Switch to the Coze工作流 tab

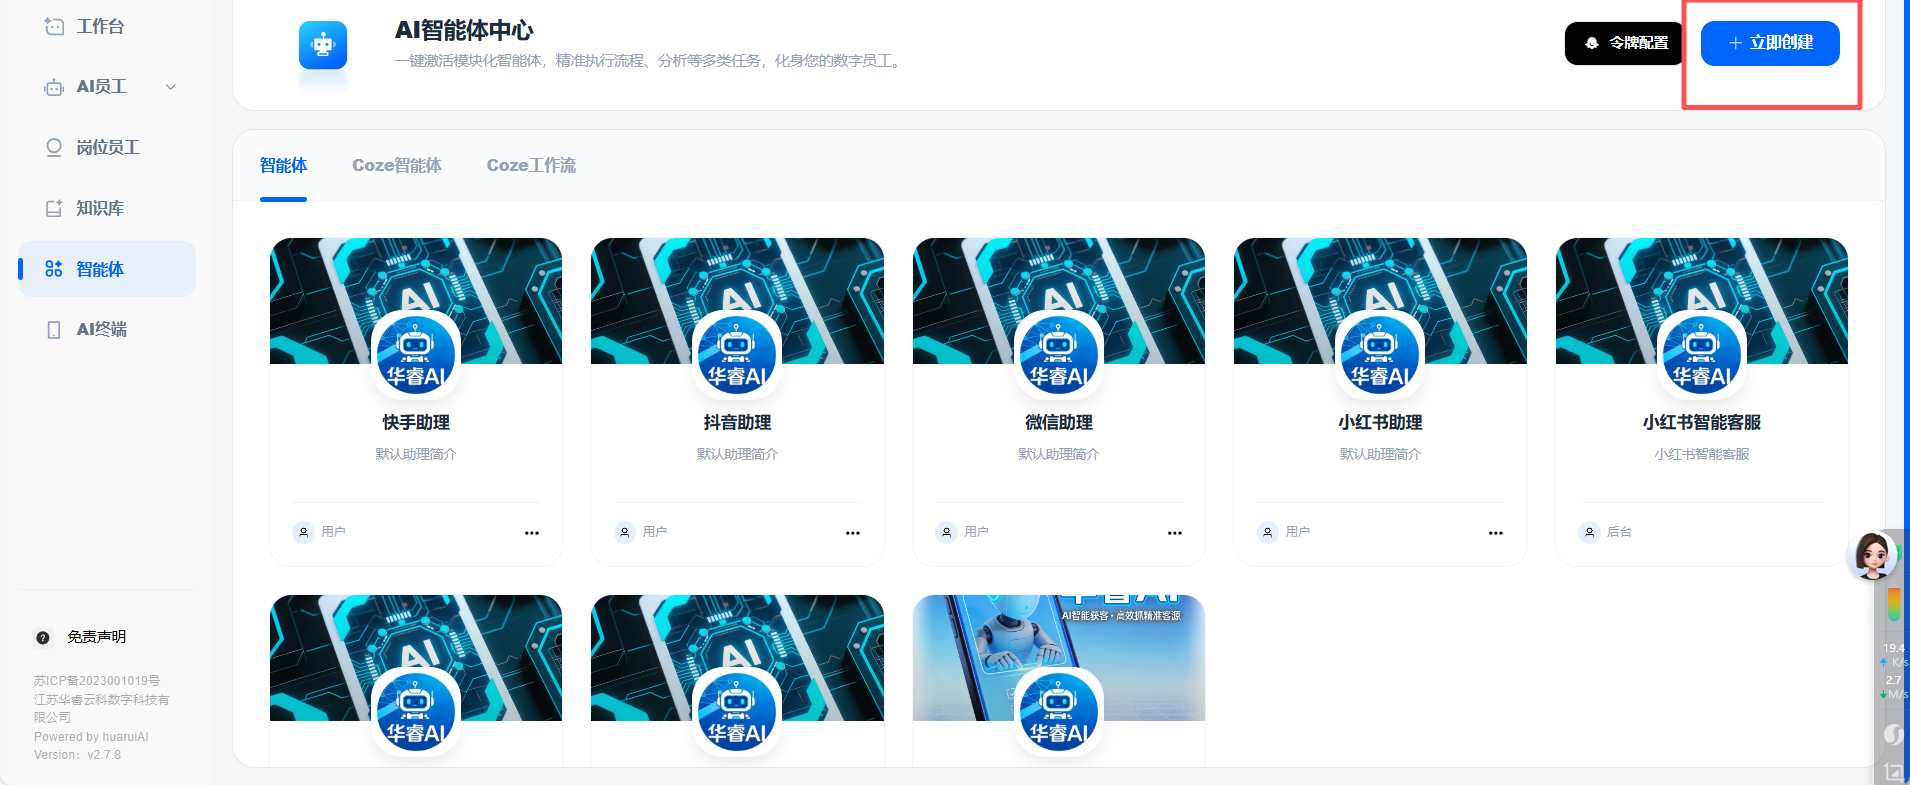(x=531, y=166)
